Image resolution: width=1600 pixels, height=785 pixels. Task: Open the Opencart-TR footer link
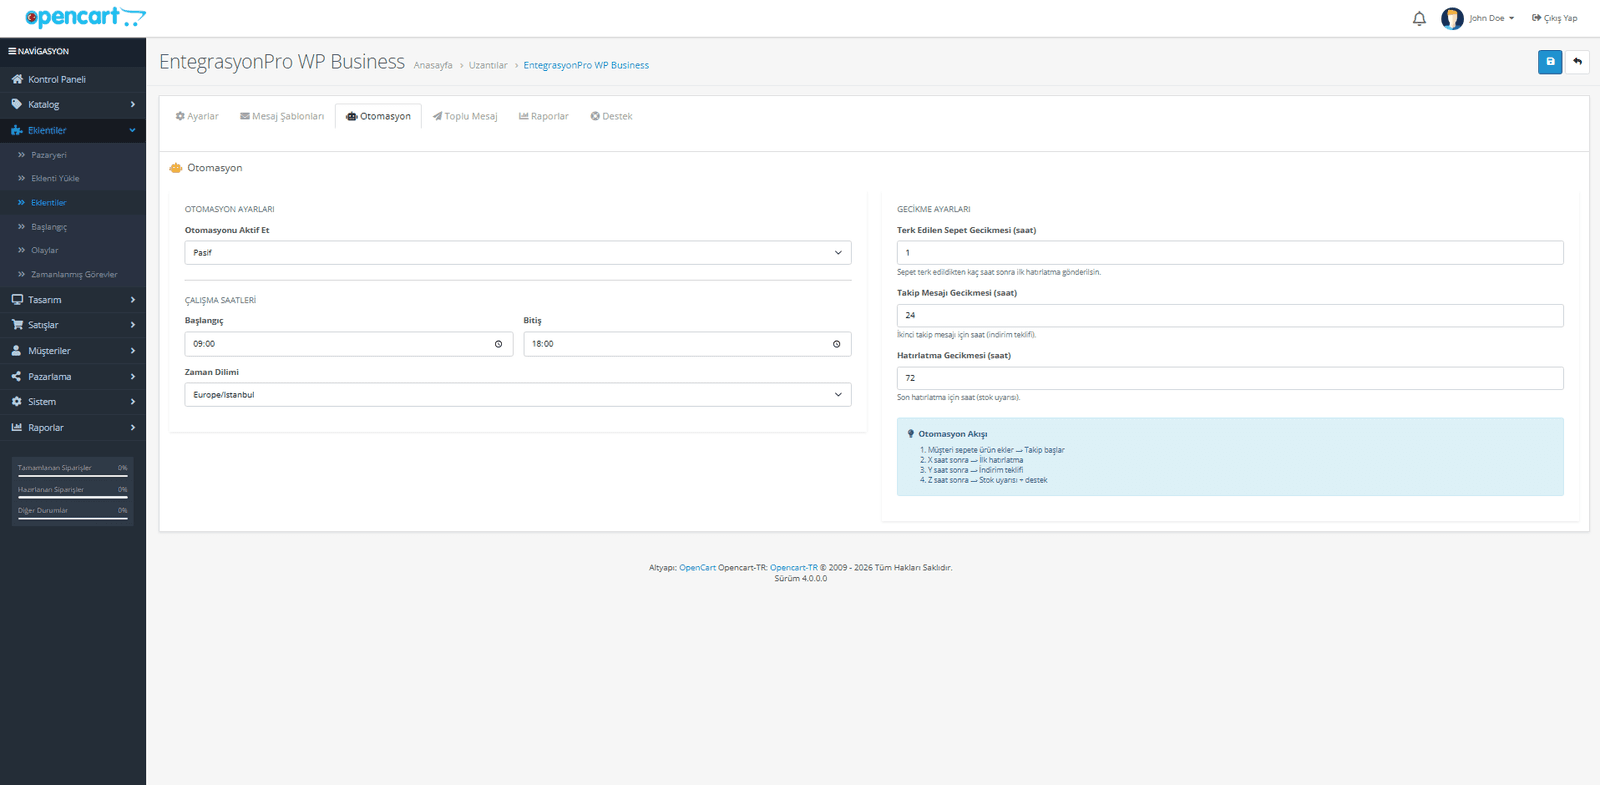[x=794, y=568]
